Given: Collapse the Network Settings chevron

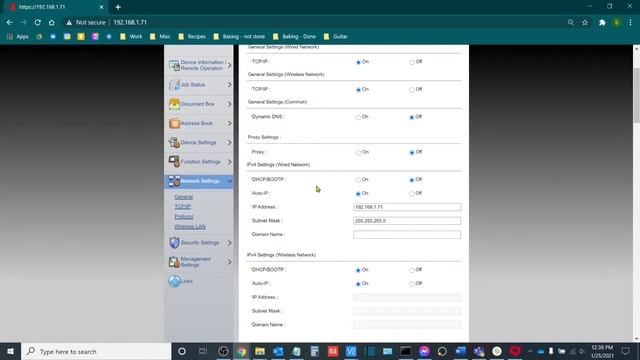Looking at the screenshot, I should pos(229,181).
